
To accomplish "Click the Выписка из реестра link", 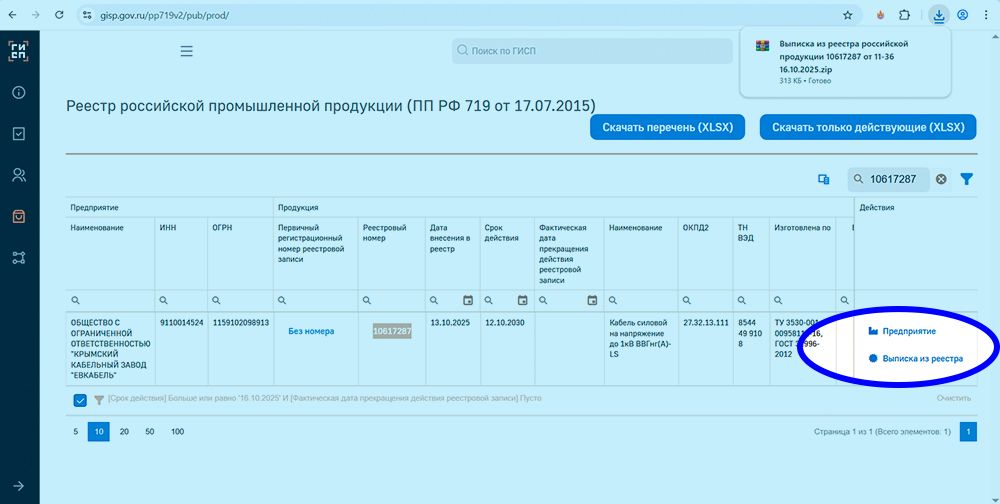I will point(921,358).
